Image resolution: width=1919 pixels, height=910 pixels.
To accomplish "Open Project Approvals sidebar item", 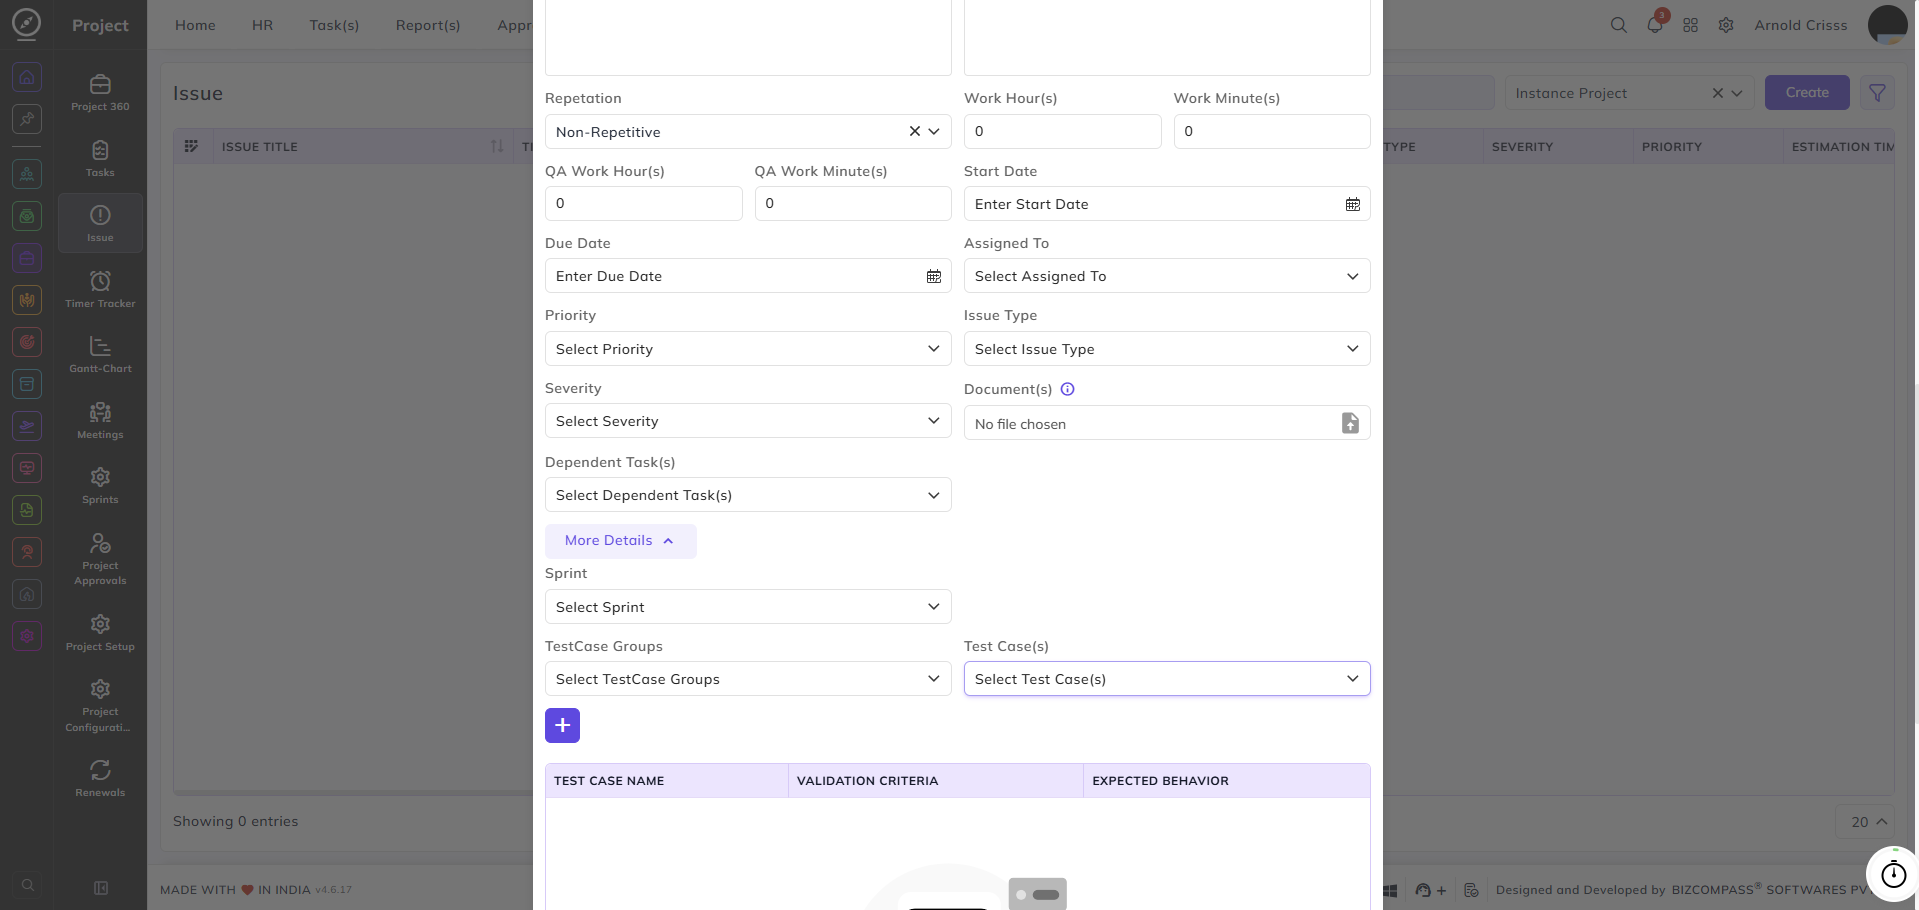I will 100,558.
